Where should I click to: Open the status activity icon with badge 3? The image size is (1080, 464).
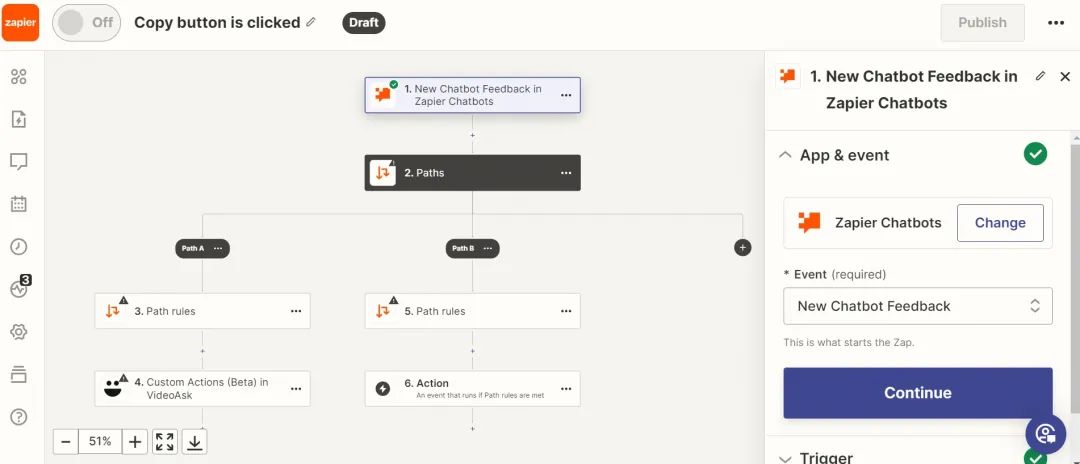pyautogui.click(x=20, y=288)
